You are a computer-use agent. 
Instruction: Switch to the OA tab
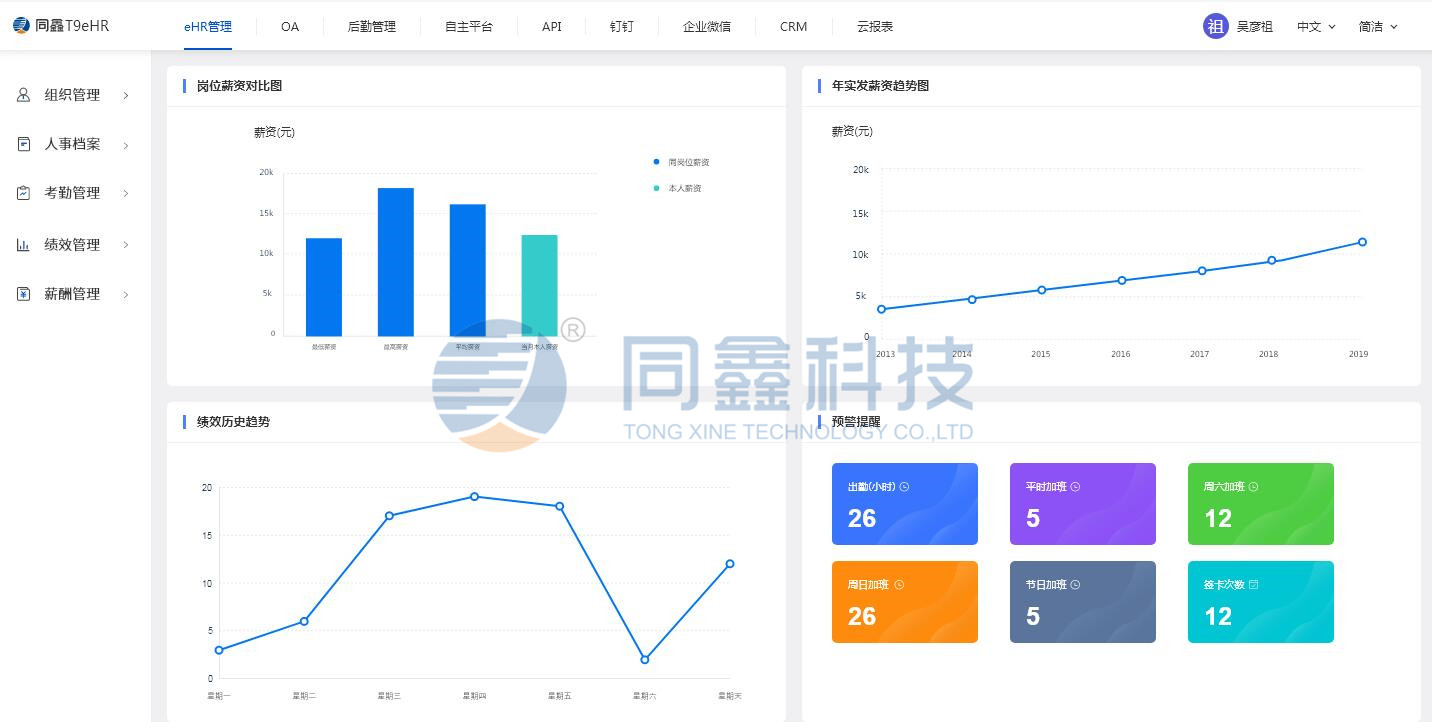click(x=290, y=26)
